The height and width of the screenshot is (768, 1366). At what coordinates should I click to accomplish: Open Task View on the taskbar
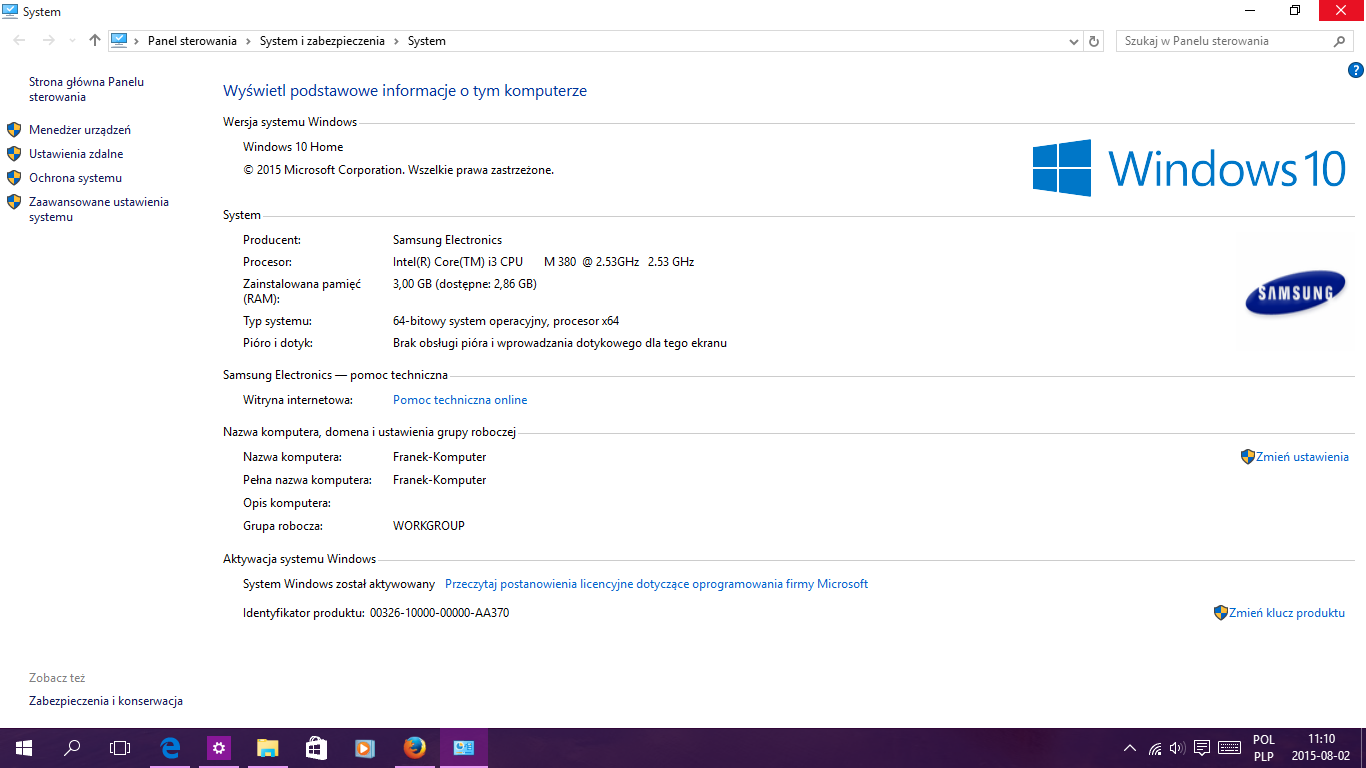tap(120, 748)
